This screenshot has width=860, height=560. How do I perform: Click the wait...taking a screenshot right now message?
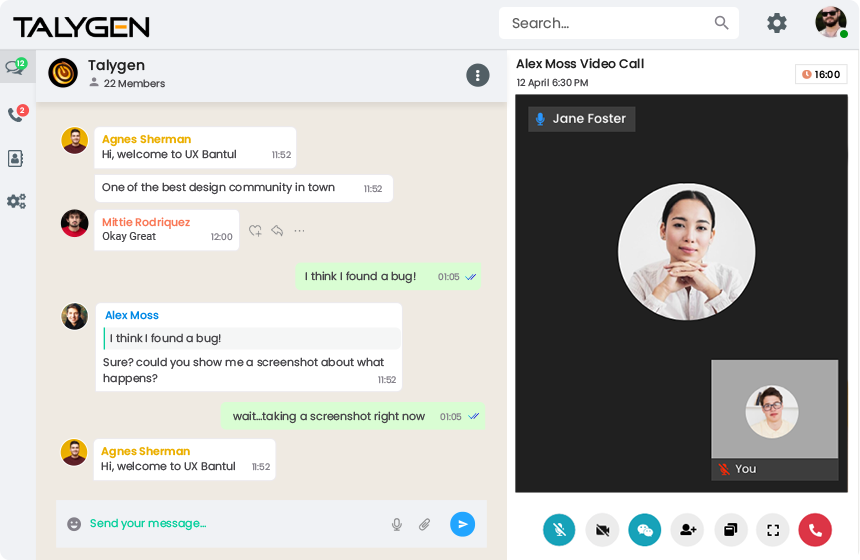click(x=353, y=416)
